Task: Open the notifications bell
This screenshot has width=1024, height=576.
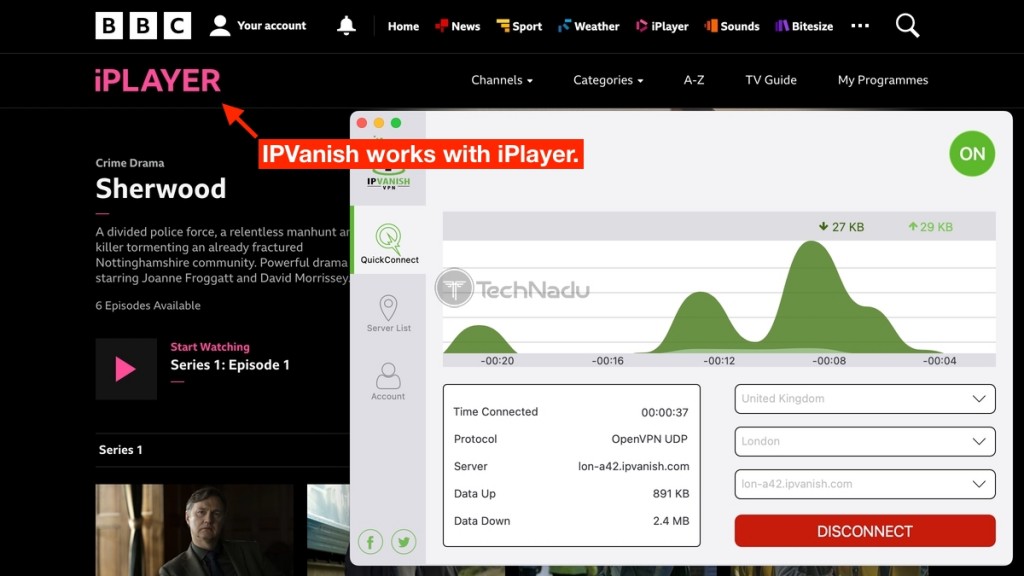Action: click(346, 25)
